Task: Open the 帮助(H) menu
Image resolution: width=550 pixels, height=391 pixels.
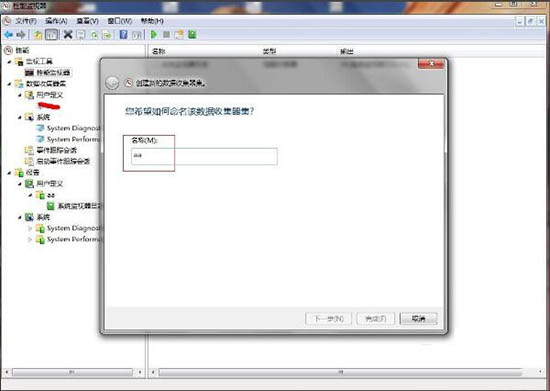Action: [x=152, y=21]
